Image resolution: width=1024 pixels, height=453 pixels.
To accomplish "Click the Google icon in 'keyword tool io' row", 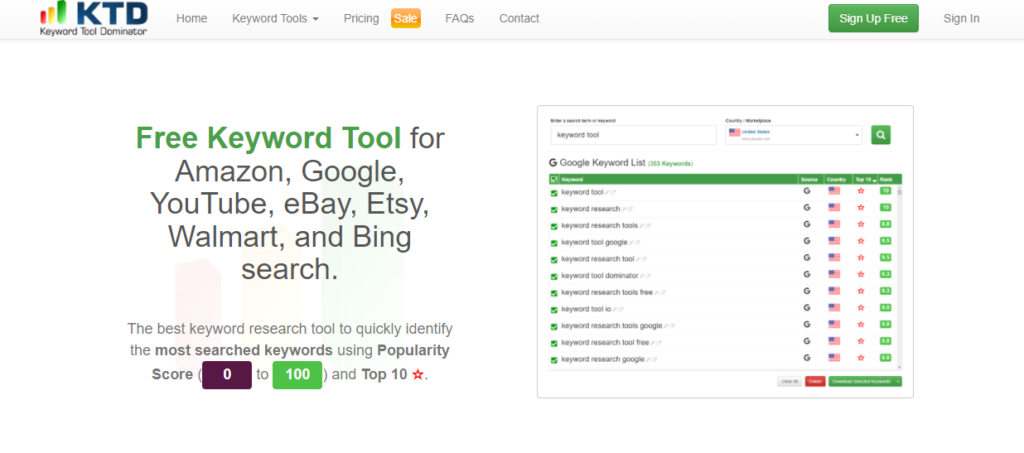I will (807, 307).
